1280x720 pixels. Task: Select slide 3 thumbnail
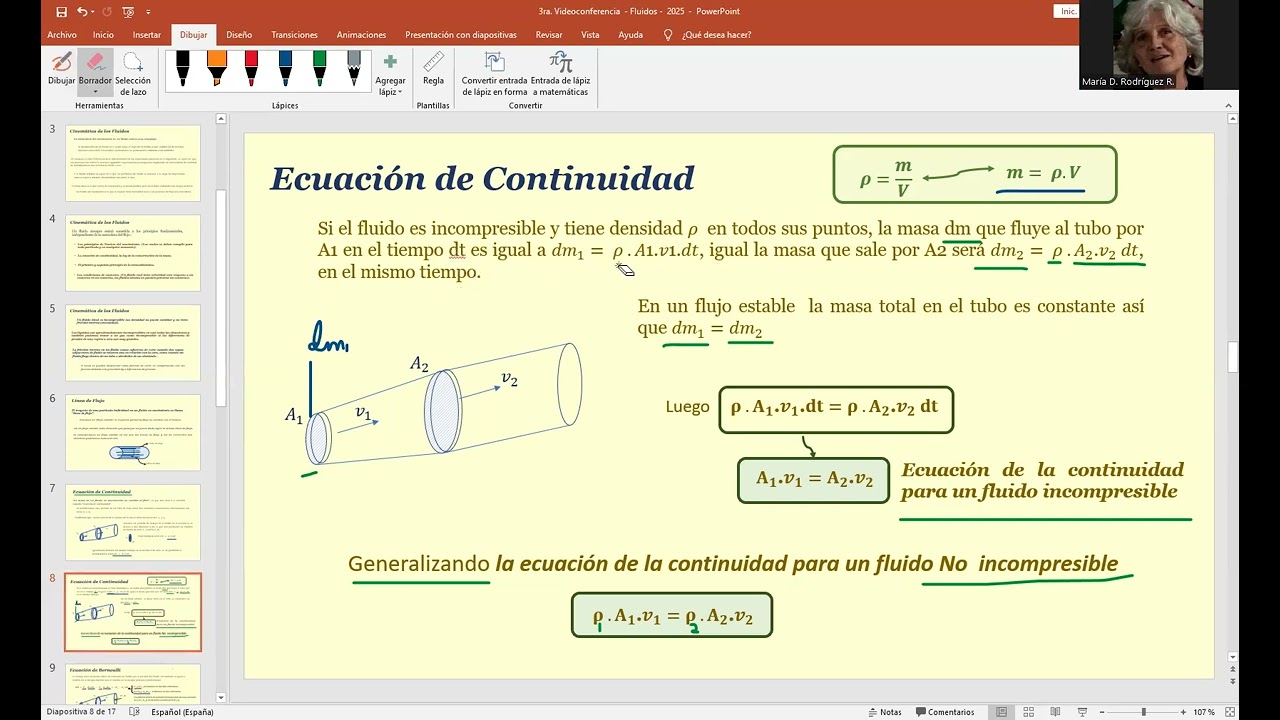133,163
